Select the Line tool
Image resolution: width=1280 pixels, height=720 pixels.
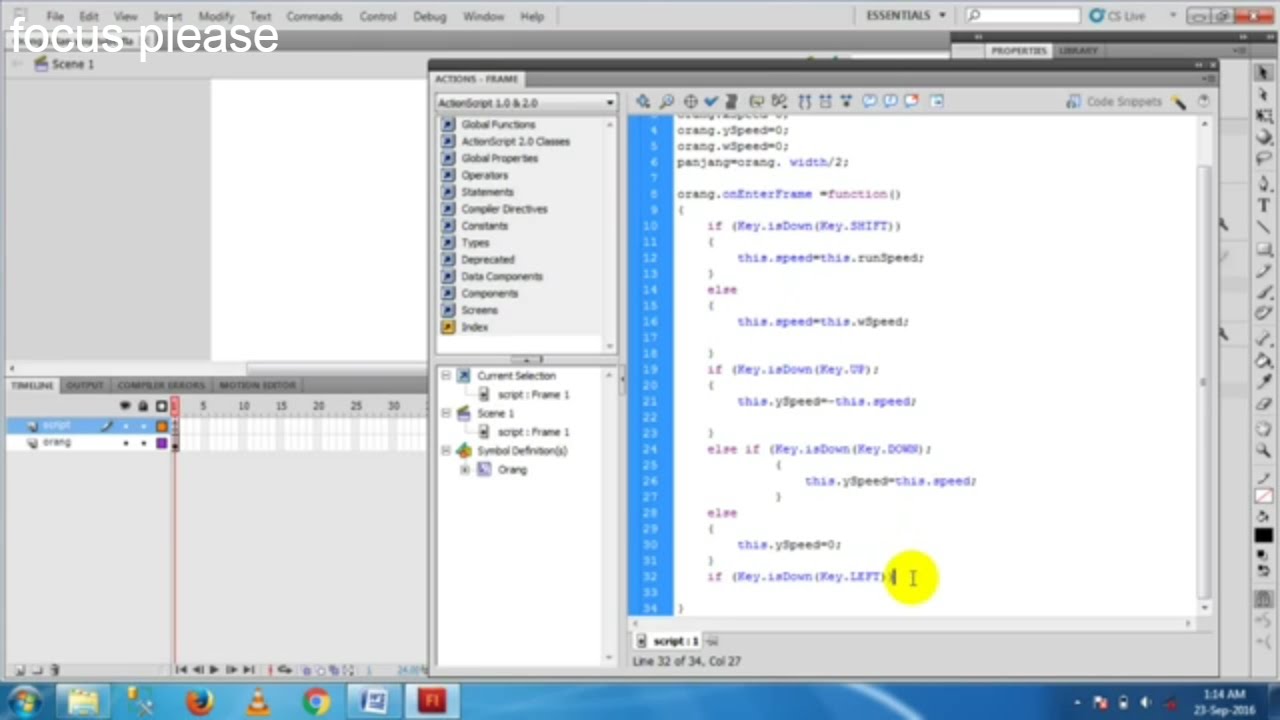pos(1264,227)
